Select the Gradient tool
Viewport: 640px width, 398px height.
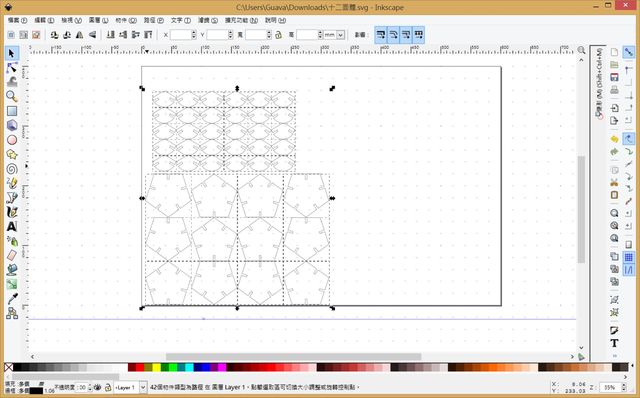tap(12, 284)
